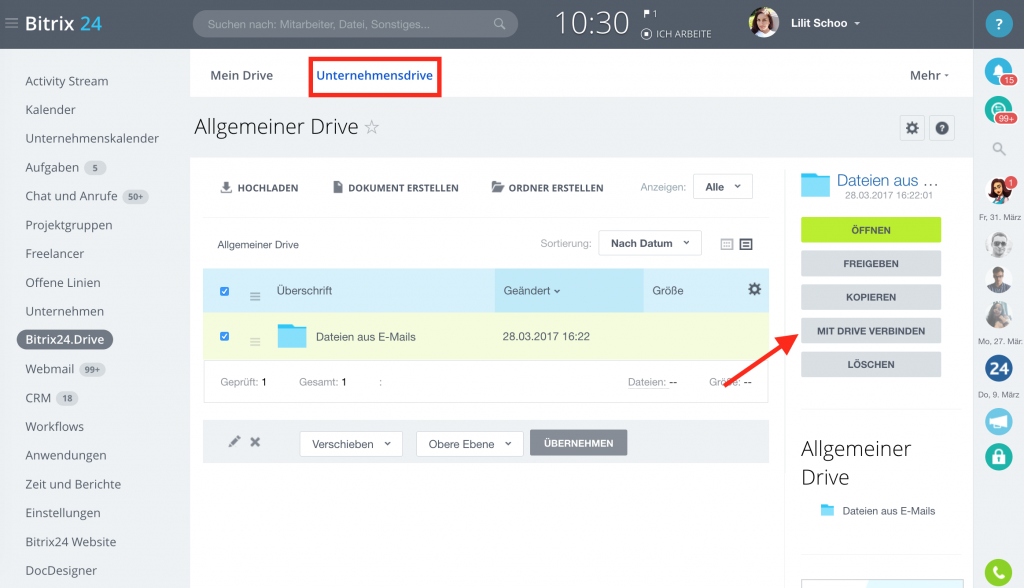Click the X delete icon in bottom action bar
Screen dimensions: 1024x588
[x=255, y=442]
